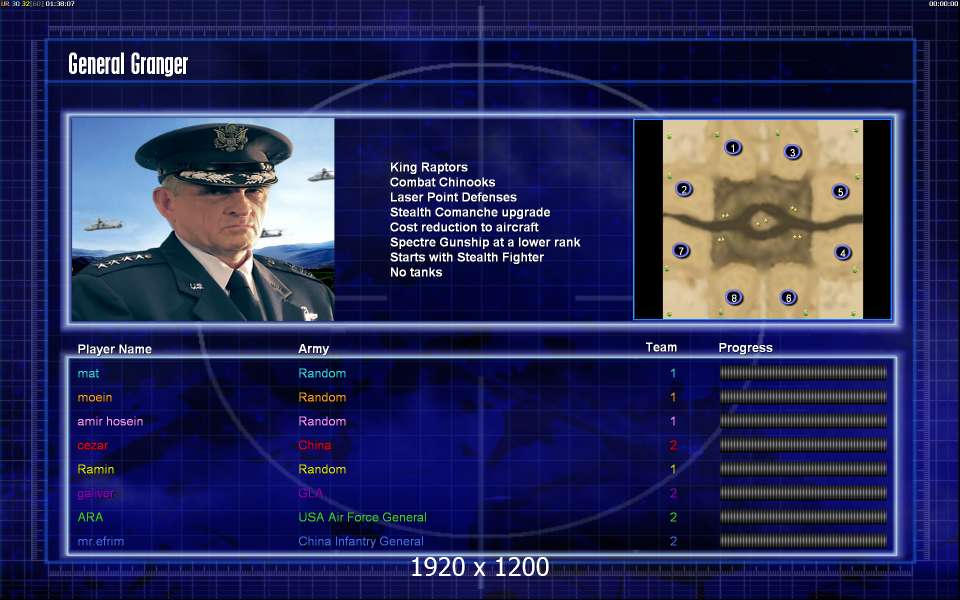Select player name mr.efrim
The width and height of the screenshot is (960, 600).
[100, 541]
